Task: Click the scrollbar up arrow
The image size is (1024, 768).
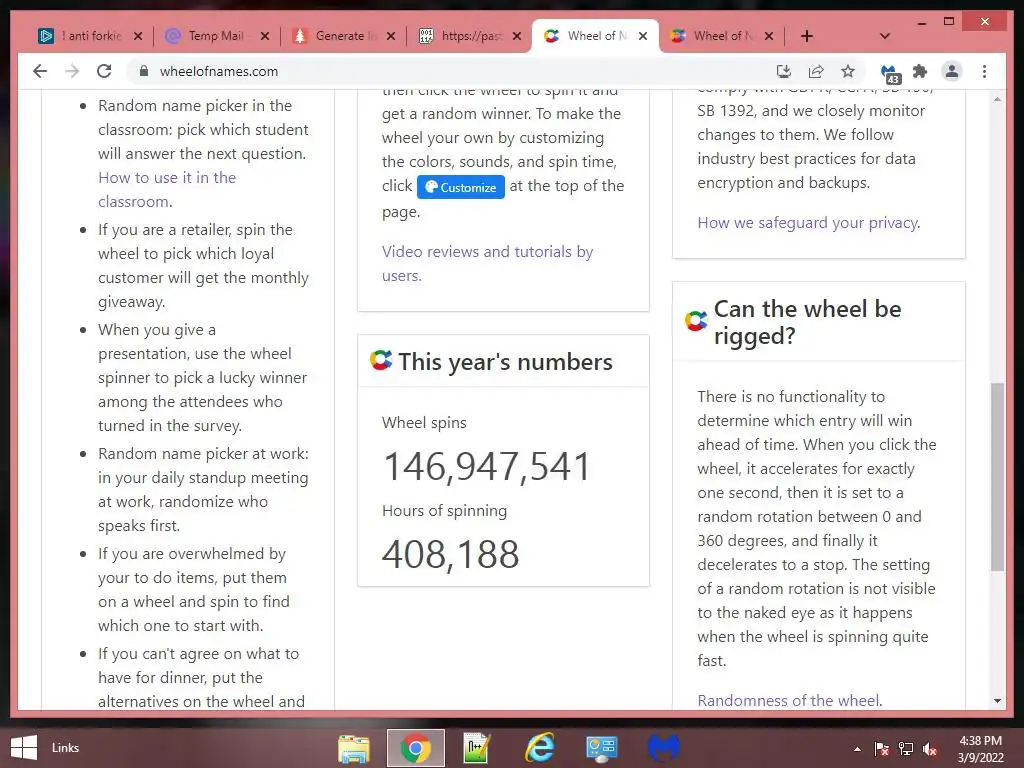Action: click(x=997, y=99)
